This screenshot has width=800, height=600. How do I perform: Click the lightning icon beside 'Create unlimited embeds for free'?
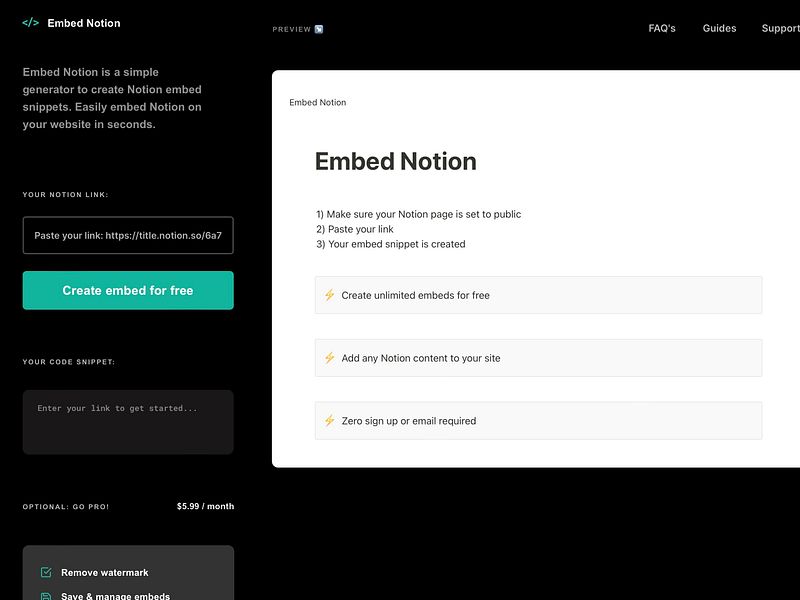[329, 294]
